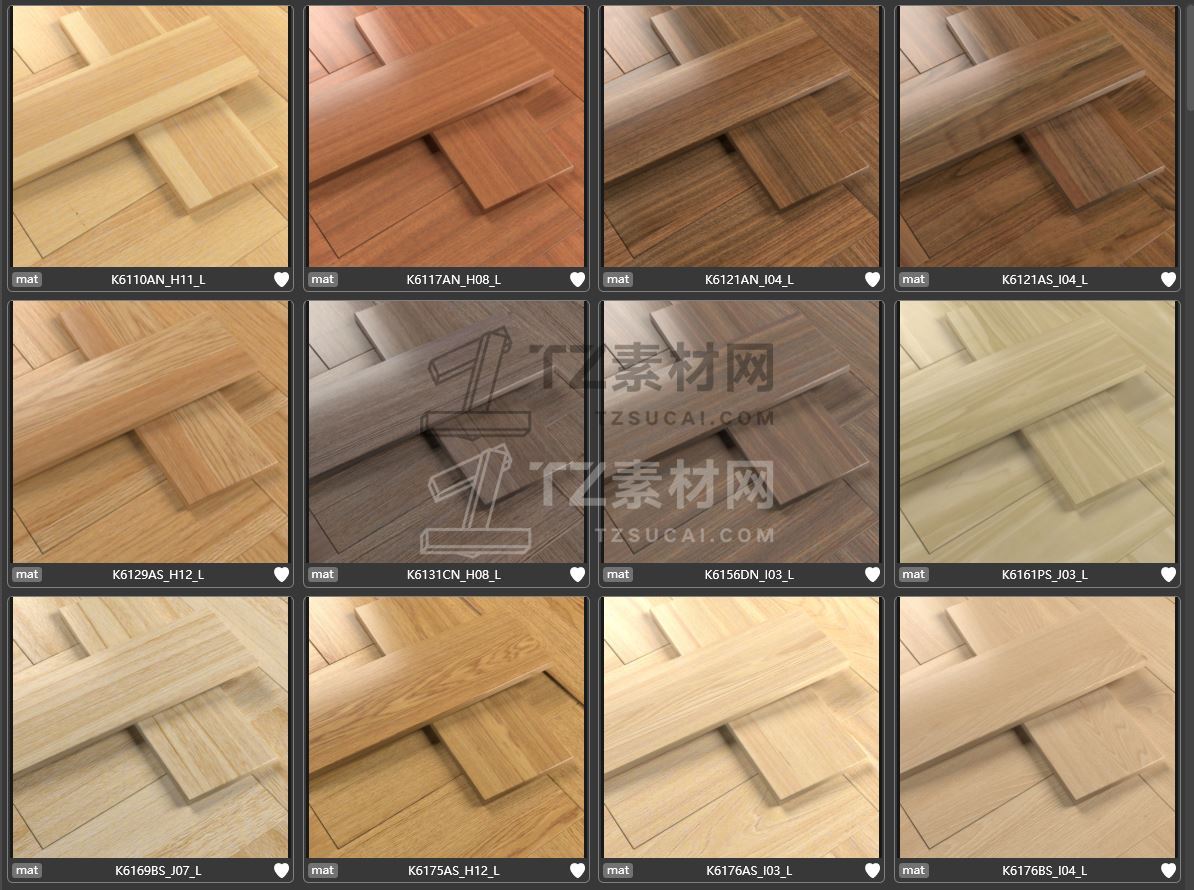Favorite the K6117AN_H08_L material heart

577,279
